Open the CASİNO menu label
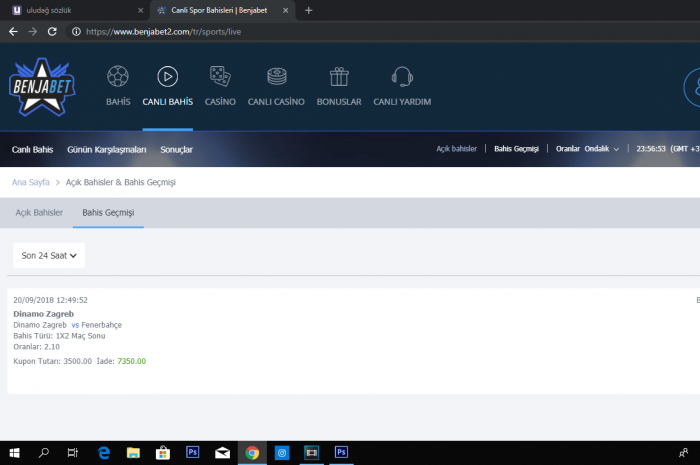Viewport: 700px width, 465px height. tap(220, 102)
